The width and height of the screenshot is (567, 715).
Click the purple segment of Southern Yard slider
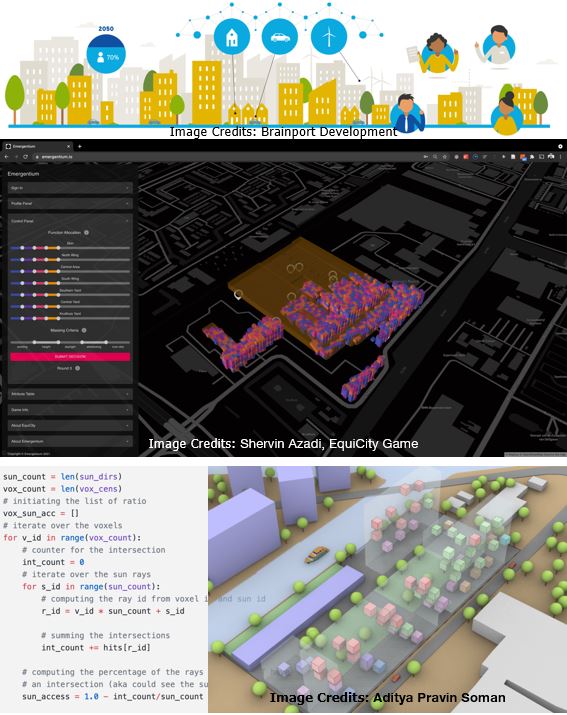[x=28, y=295]
